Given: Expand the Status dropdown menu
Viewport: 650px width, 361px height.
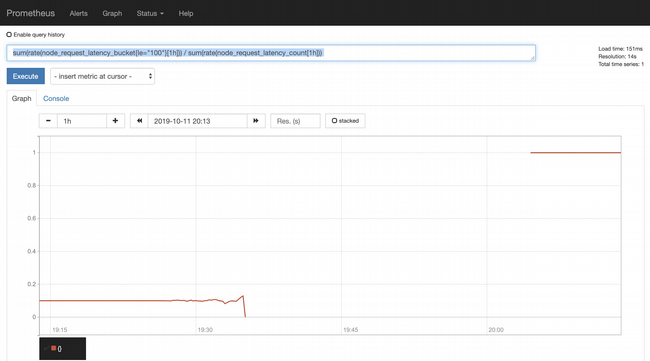Looking at the screenshot, I should coord(150,13).
